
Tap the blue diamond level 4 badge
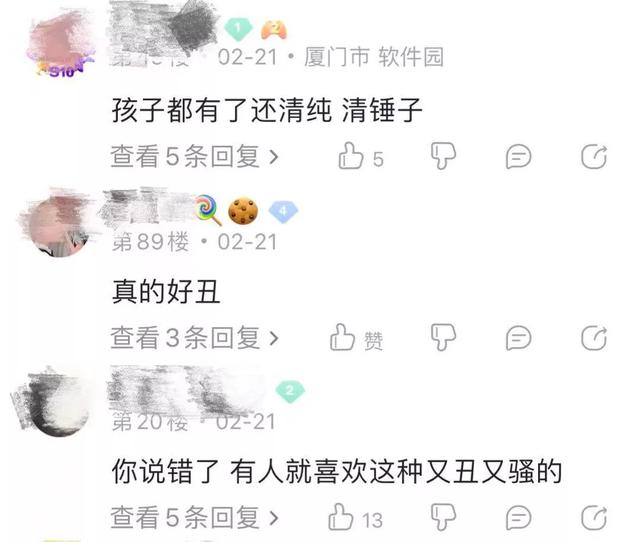click(283, 211)
